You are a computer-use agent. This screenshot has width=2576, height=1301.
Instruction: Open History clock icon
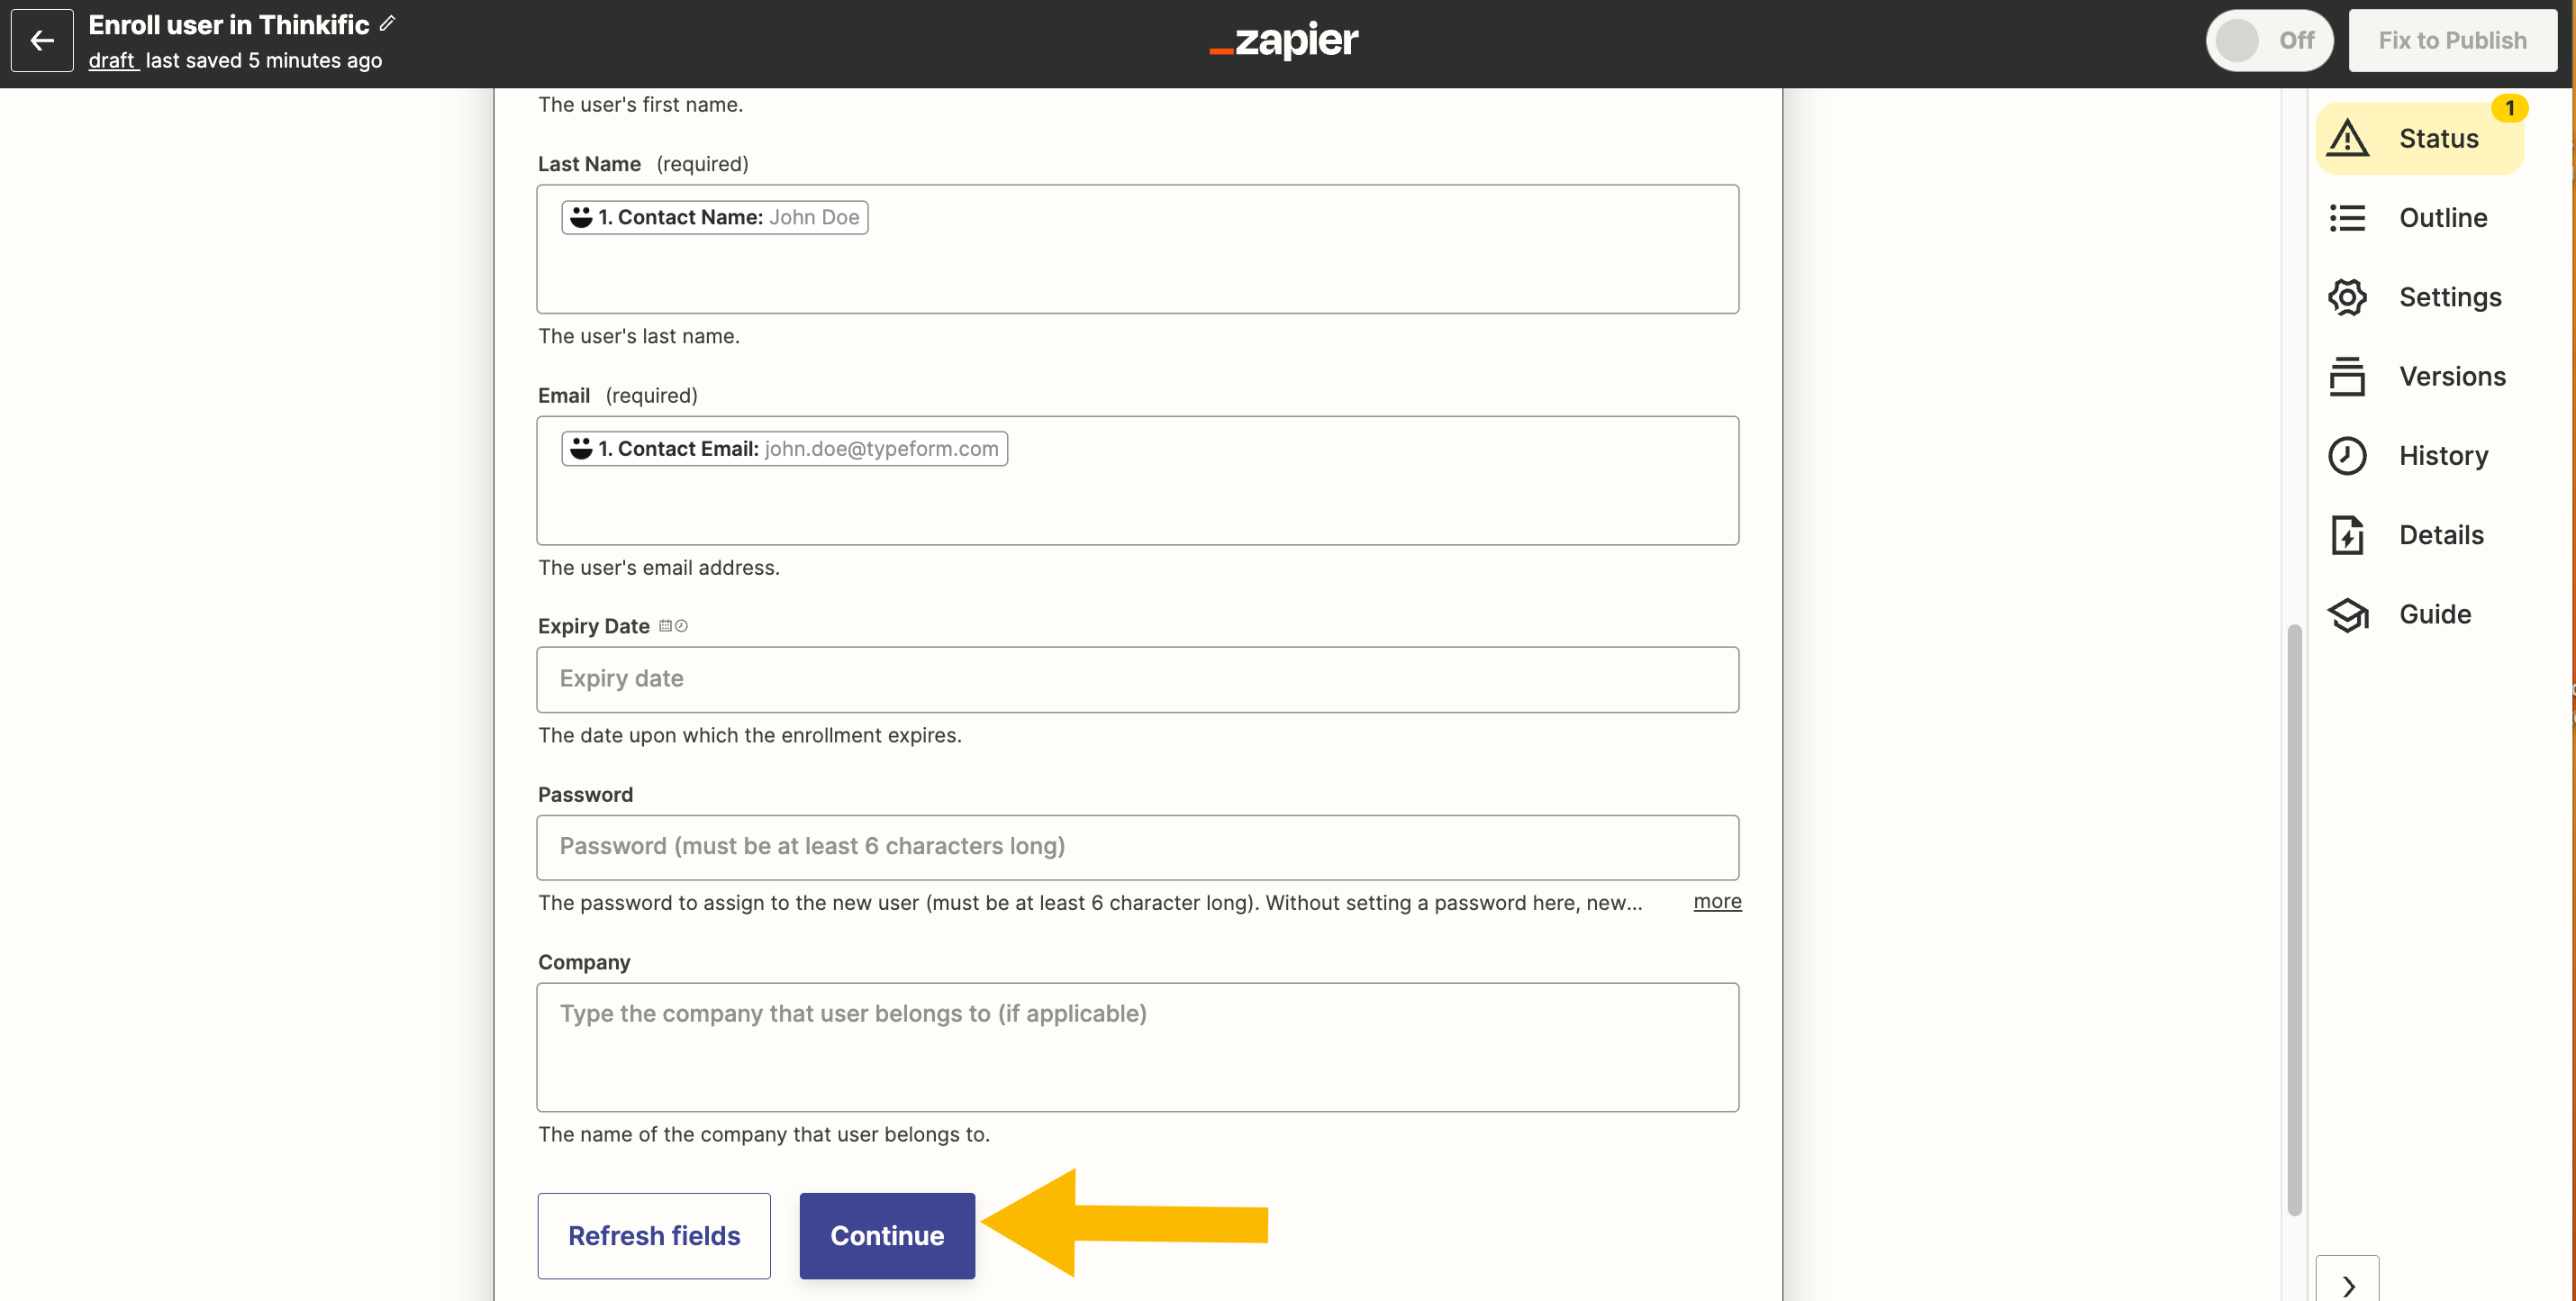click(2347, 456)
